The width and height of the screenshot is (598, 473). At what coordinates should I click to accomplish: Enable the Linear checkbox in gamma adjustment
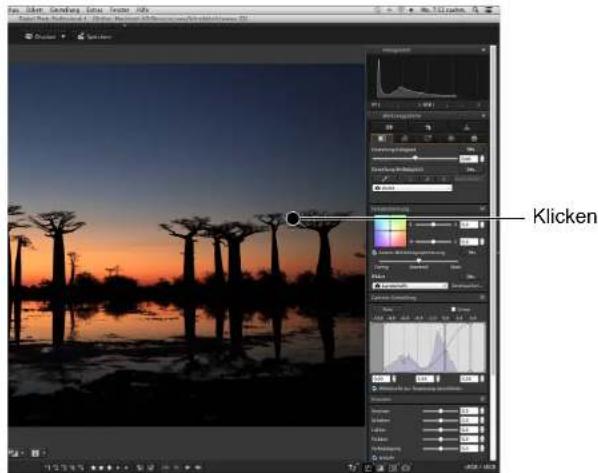point(453,309)
